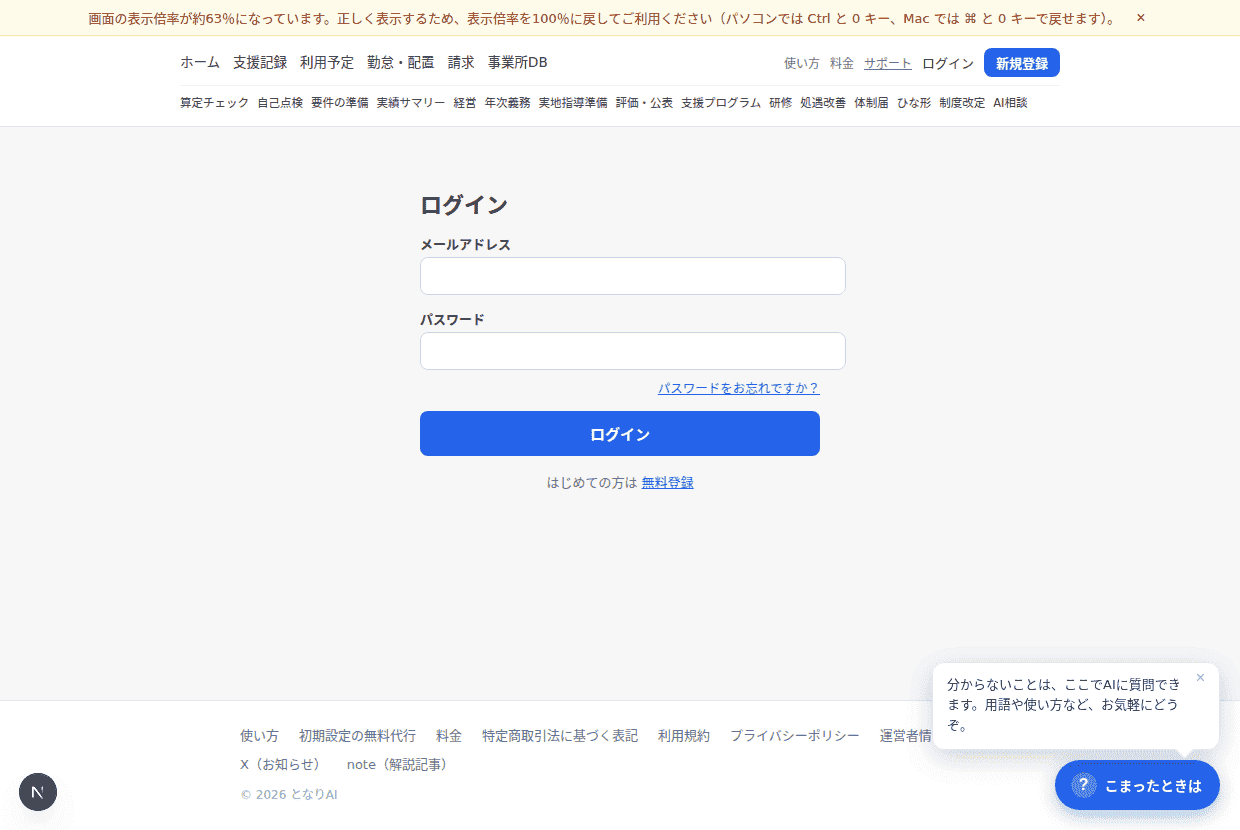Open 要件の準備 in the sub navigation
Image resolution: width=1240 pixels, height=830 pixels.
pos(340,103)
